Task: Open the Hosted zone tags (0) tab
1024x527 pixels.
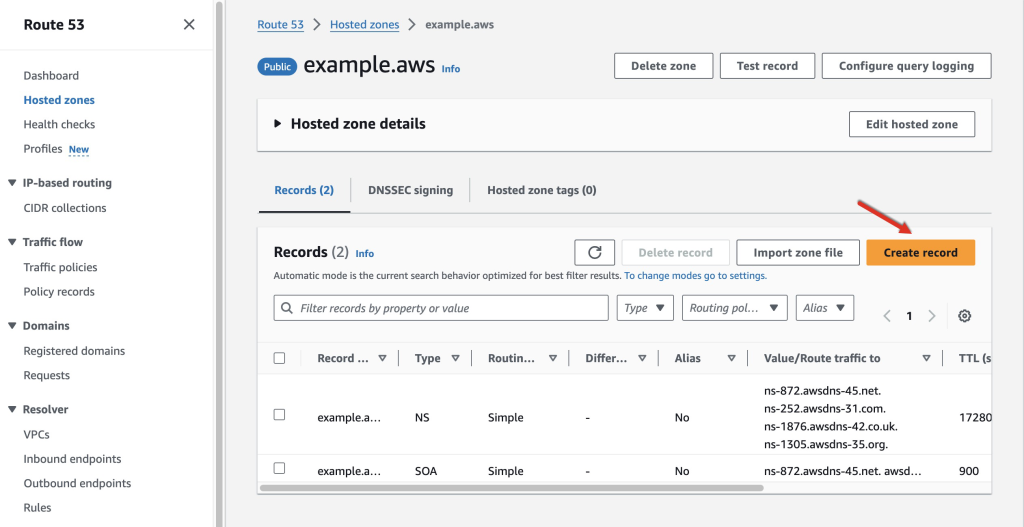Action: 542,191
